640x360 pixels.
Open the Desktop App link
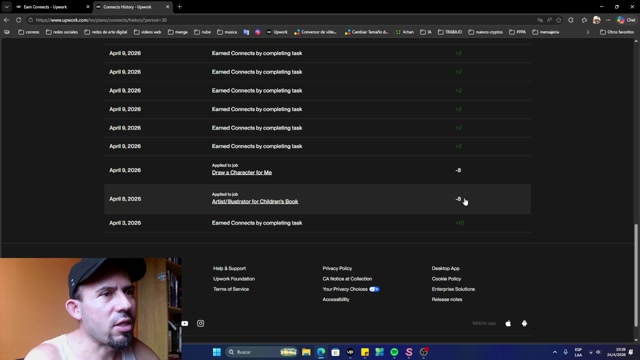coord(446,268)
